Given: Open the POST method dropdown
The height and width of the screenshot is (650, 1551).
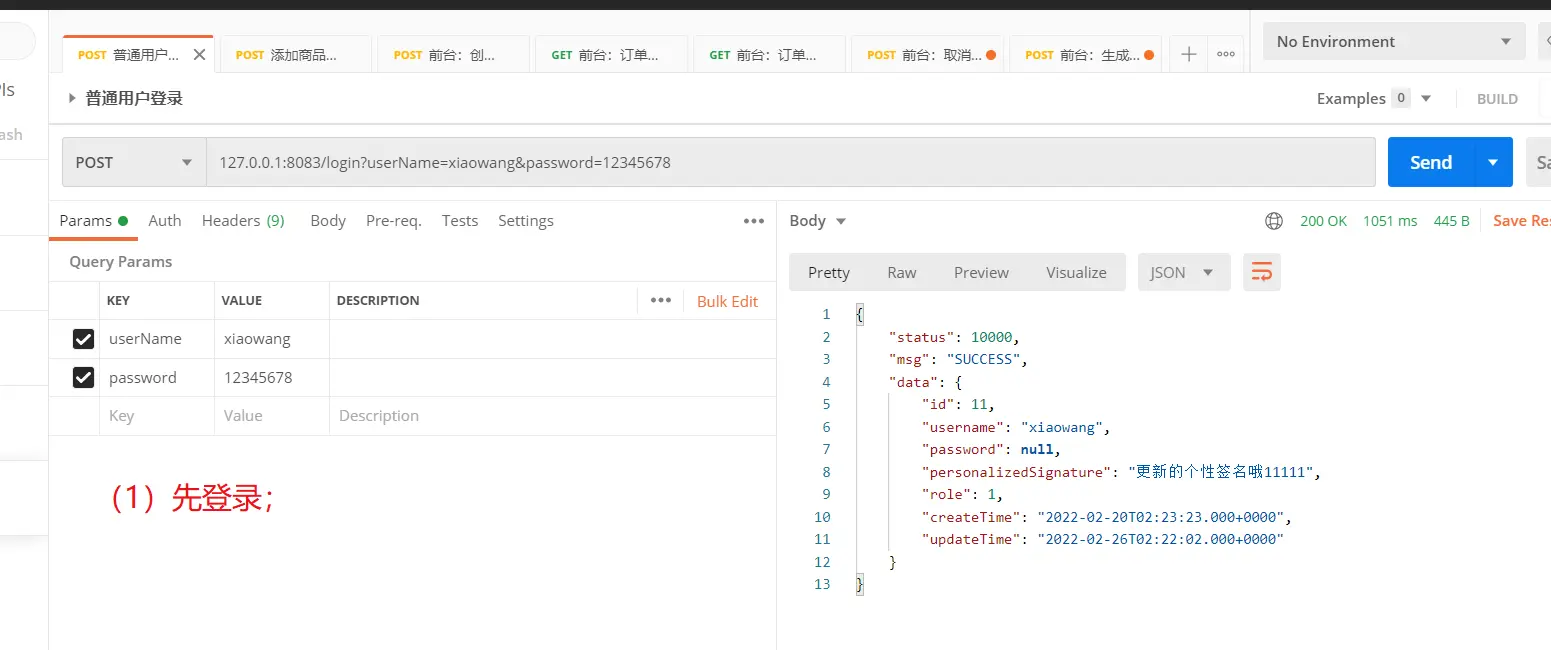Looking at the screenshot, I should click(x=134, y=162).
